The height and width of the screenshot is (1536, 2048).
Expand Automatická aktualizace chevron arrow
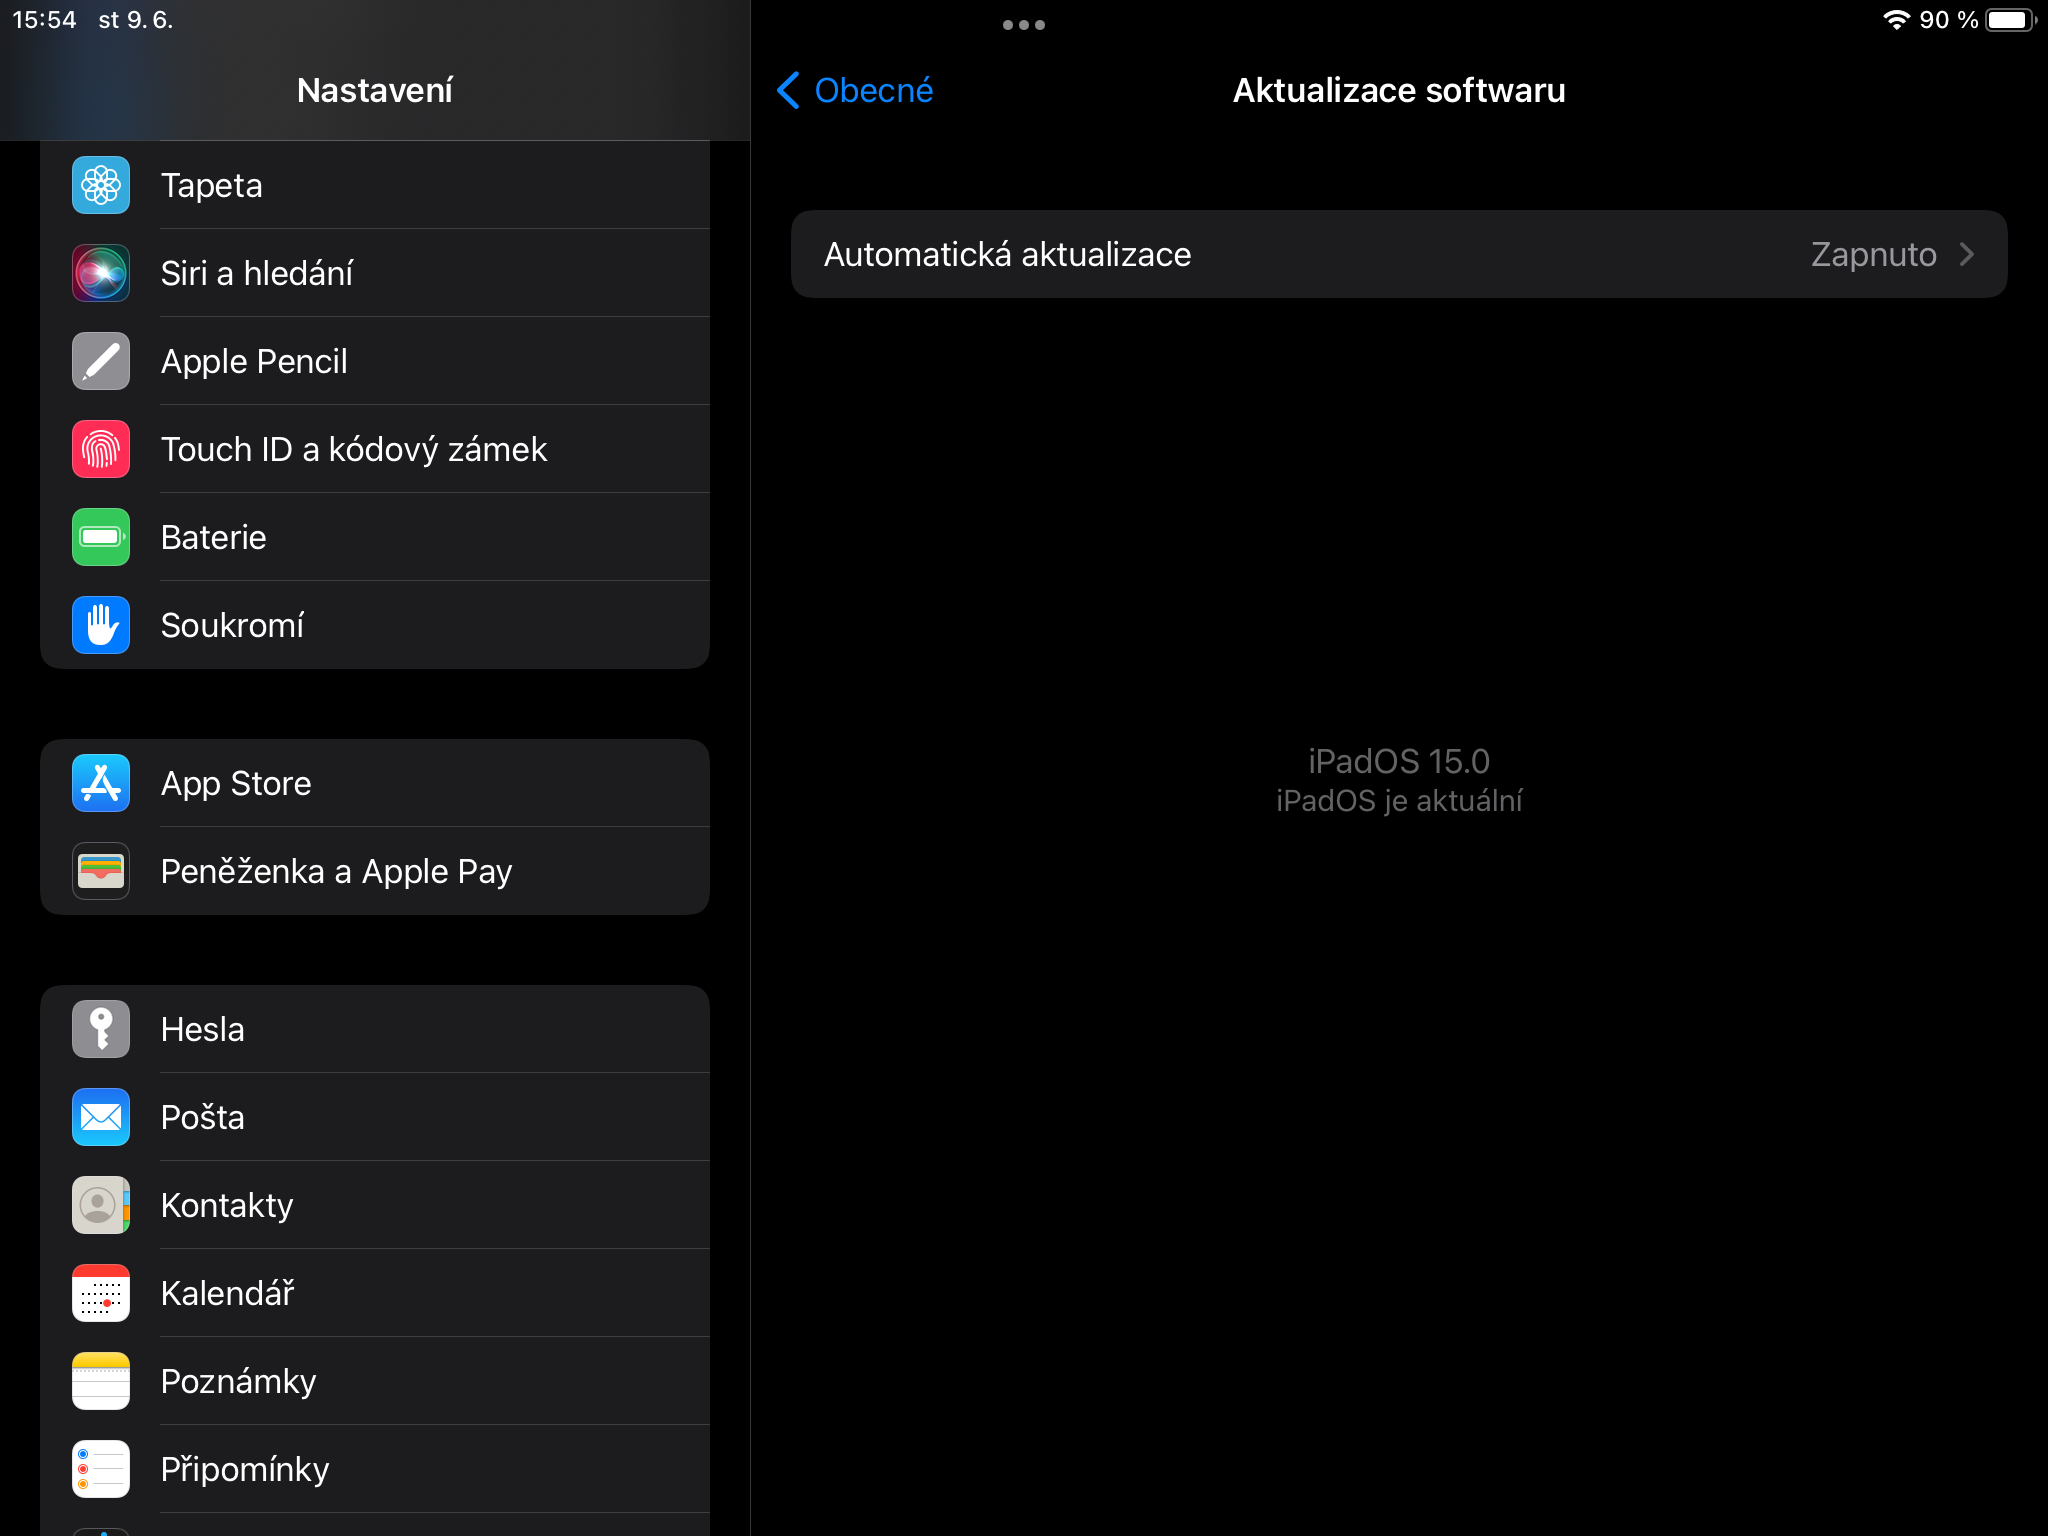pyautogui.click(x=1967, y=254)
